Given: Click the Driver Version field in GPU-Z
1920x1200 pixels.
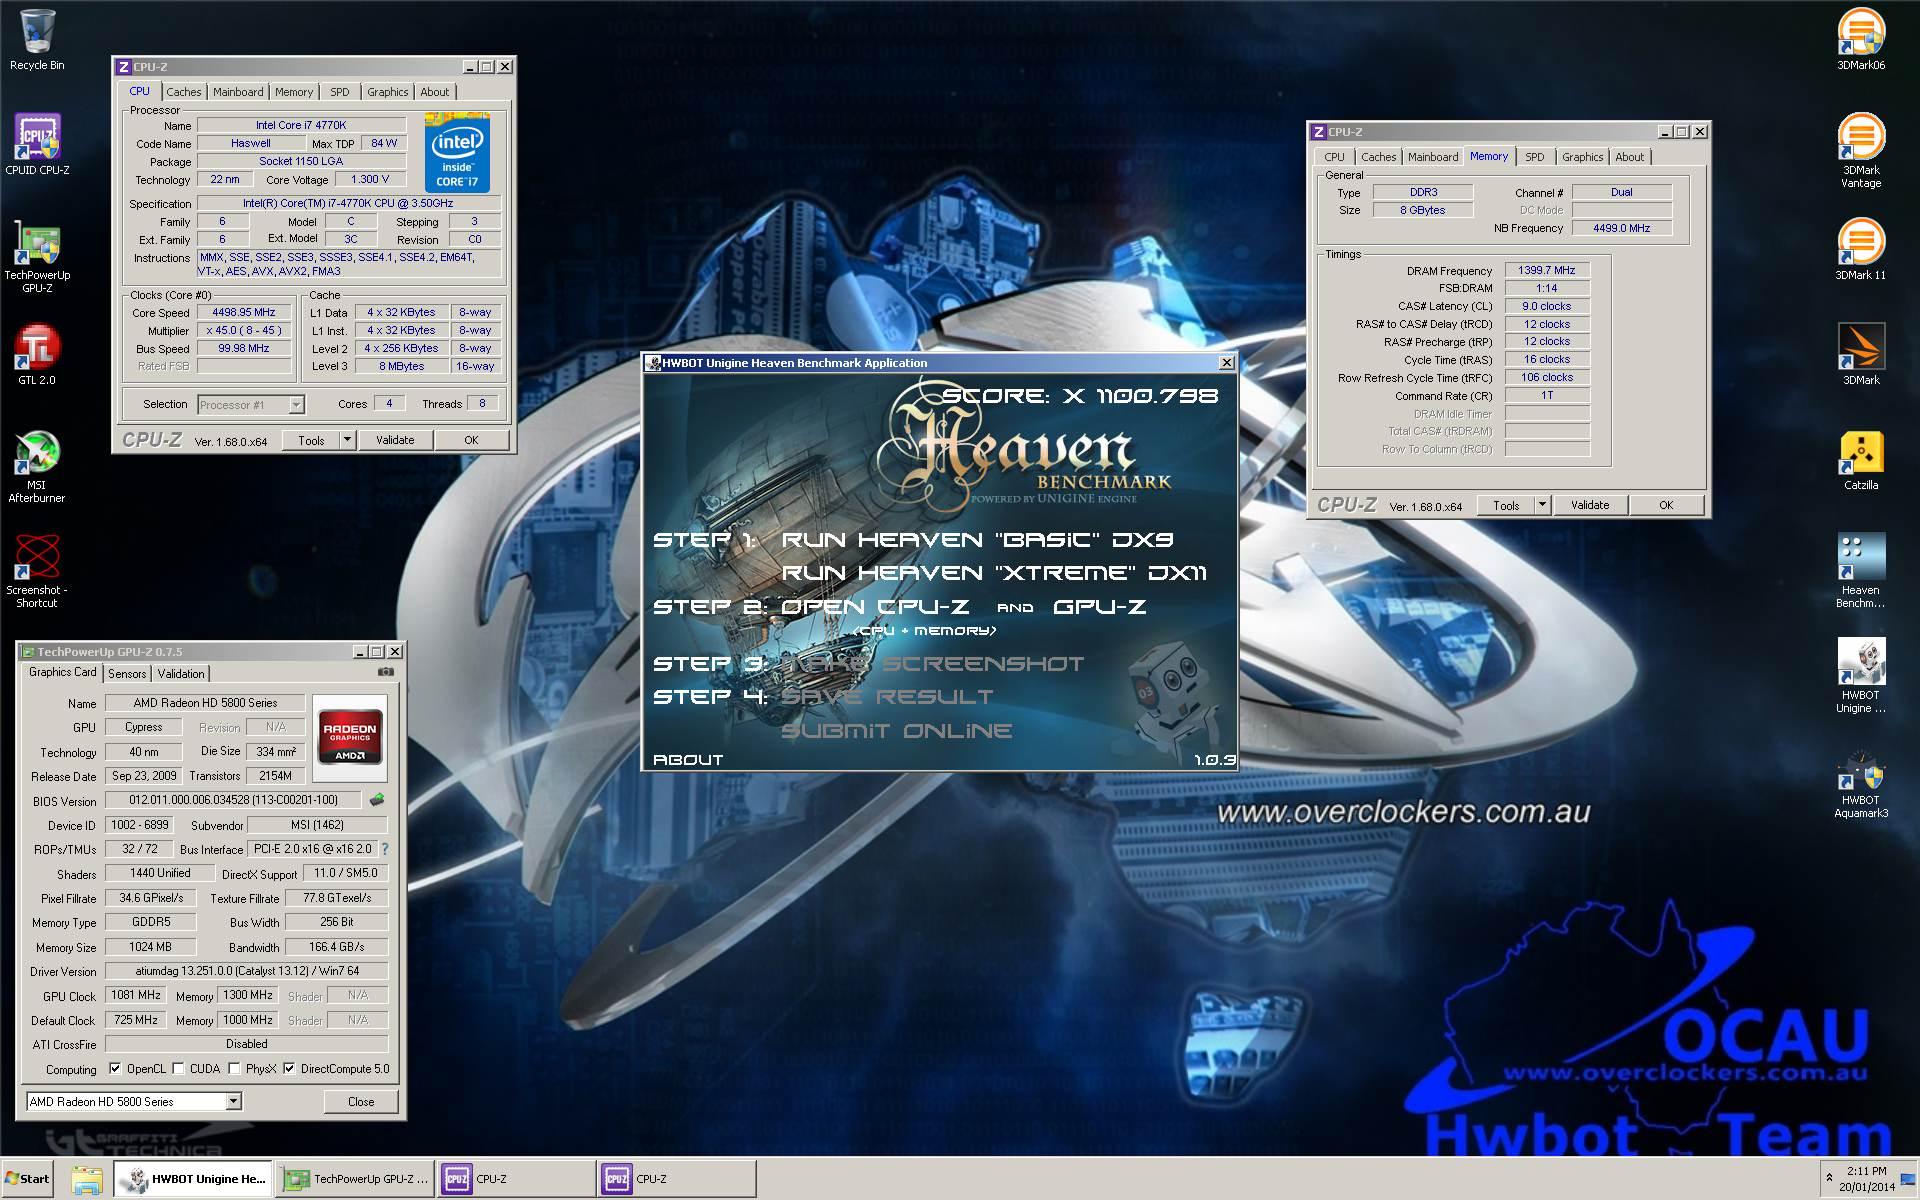Looking at the screenshot, I should coord(246,971).
